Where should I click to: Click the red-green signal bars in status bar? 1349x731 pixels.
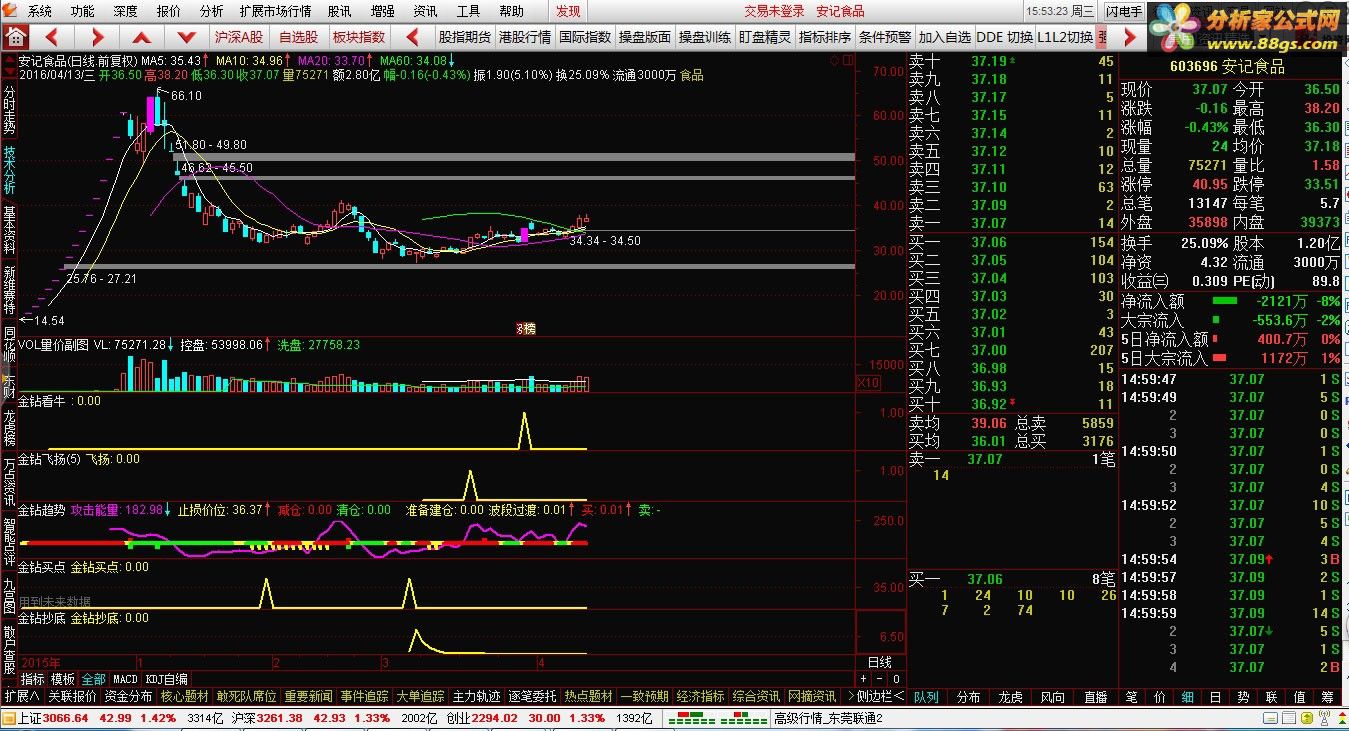tap(716, 718)
